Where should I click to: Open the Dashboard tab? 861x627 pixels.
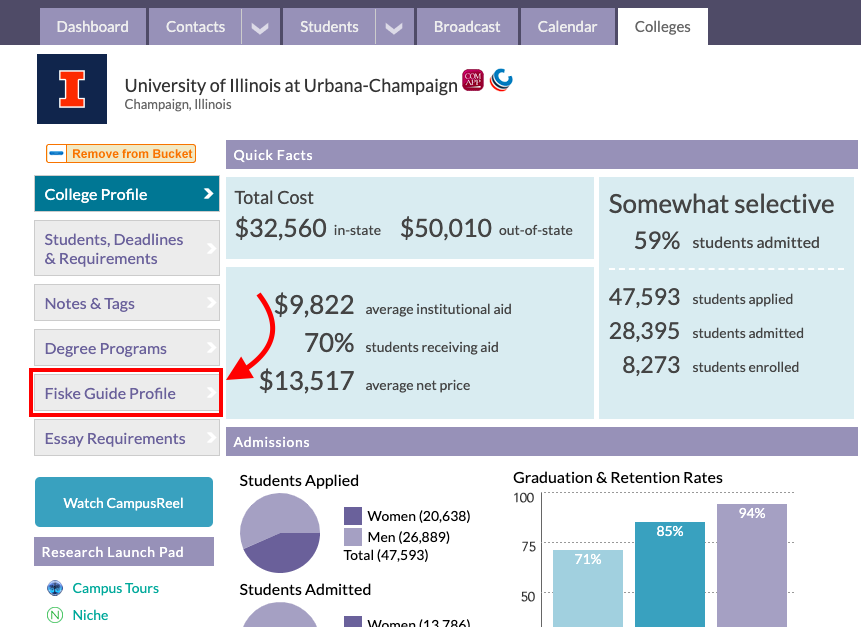click(93, 27)
